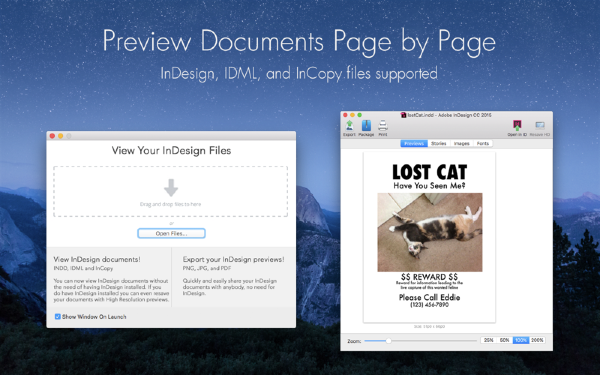Image resolution: width=600 pixels, height=375 pixels.
Task: Click the Resave HD icon
Action: tap(540, 126)
